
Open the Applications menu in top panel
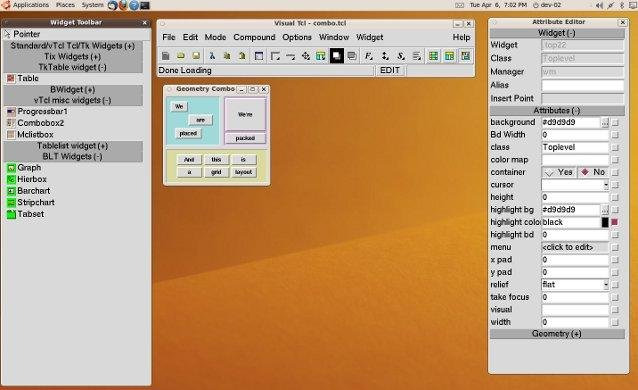point(31,5)
